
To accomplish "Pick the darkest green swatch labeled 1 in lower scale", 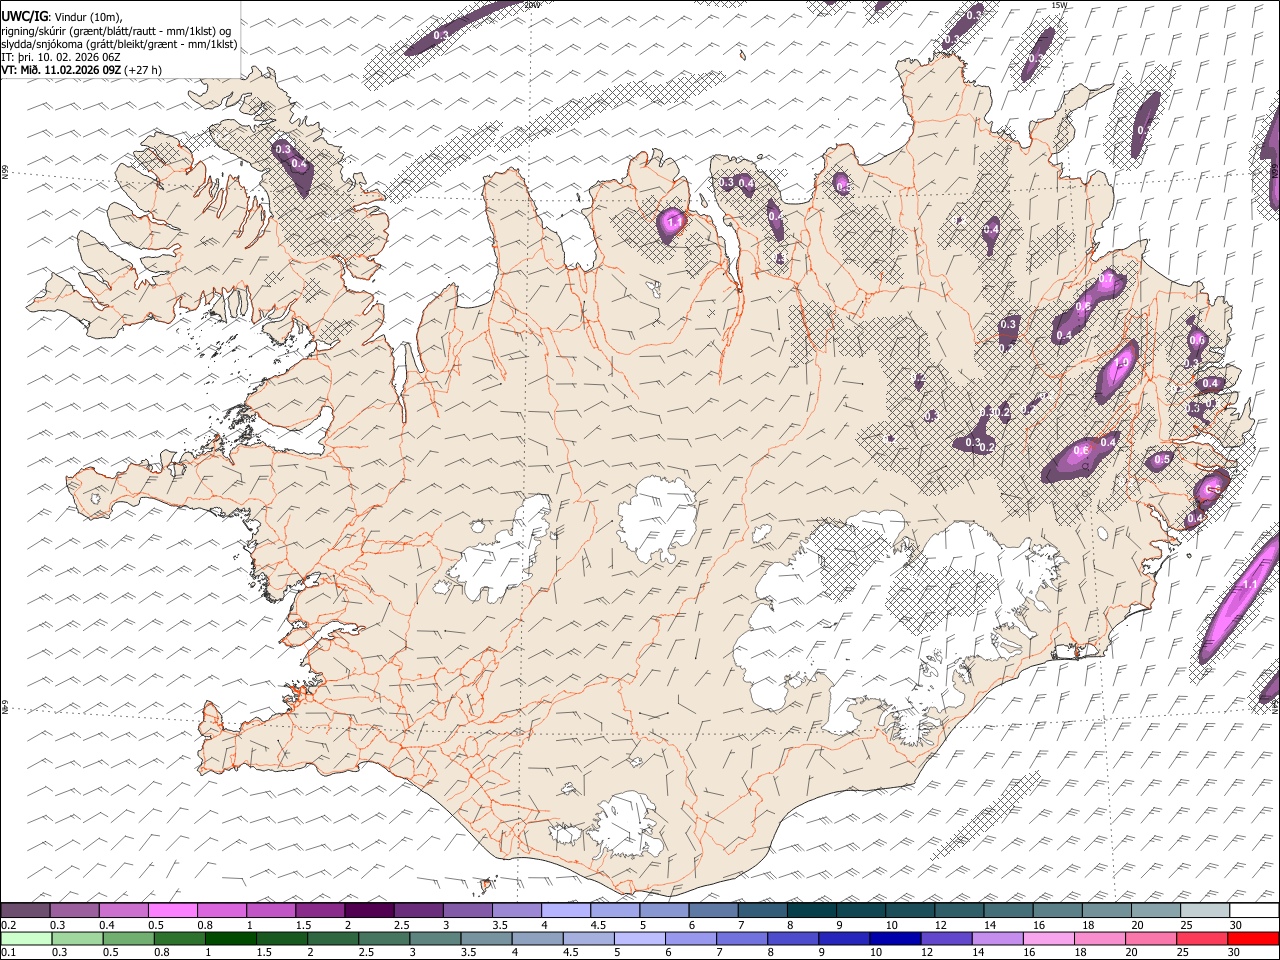I will tap(231, 938).
